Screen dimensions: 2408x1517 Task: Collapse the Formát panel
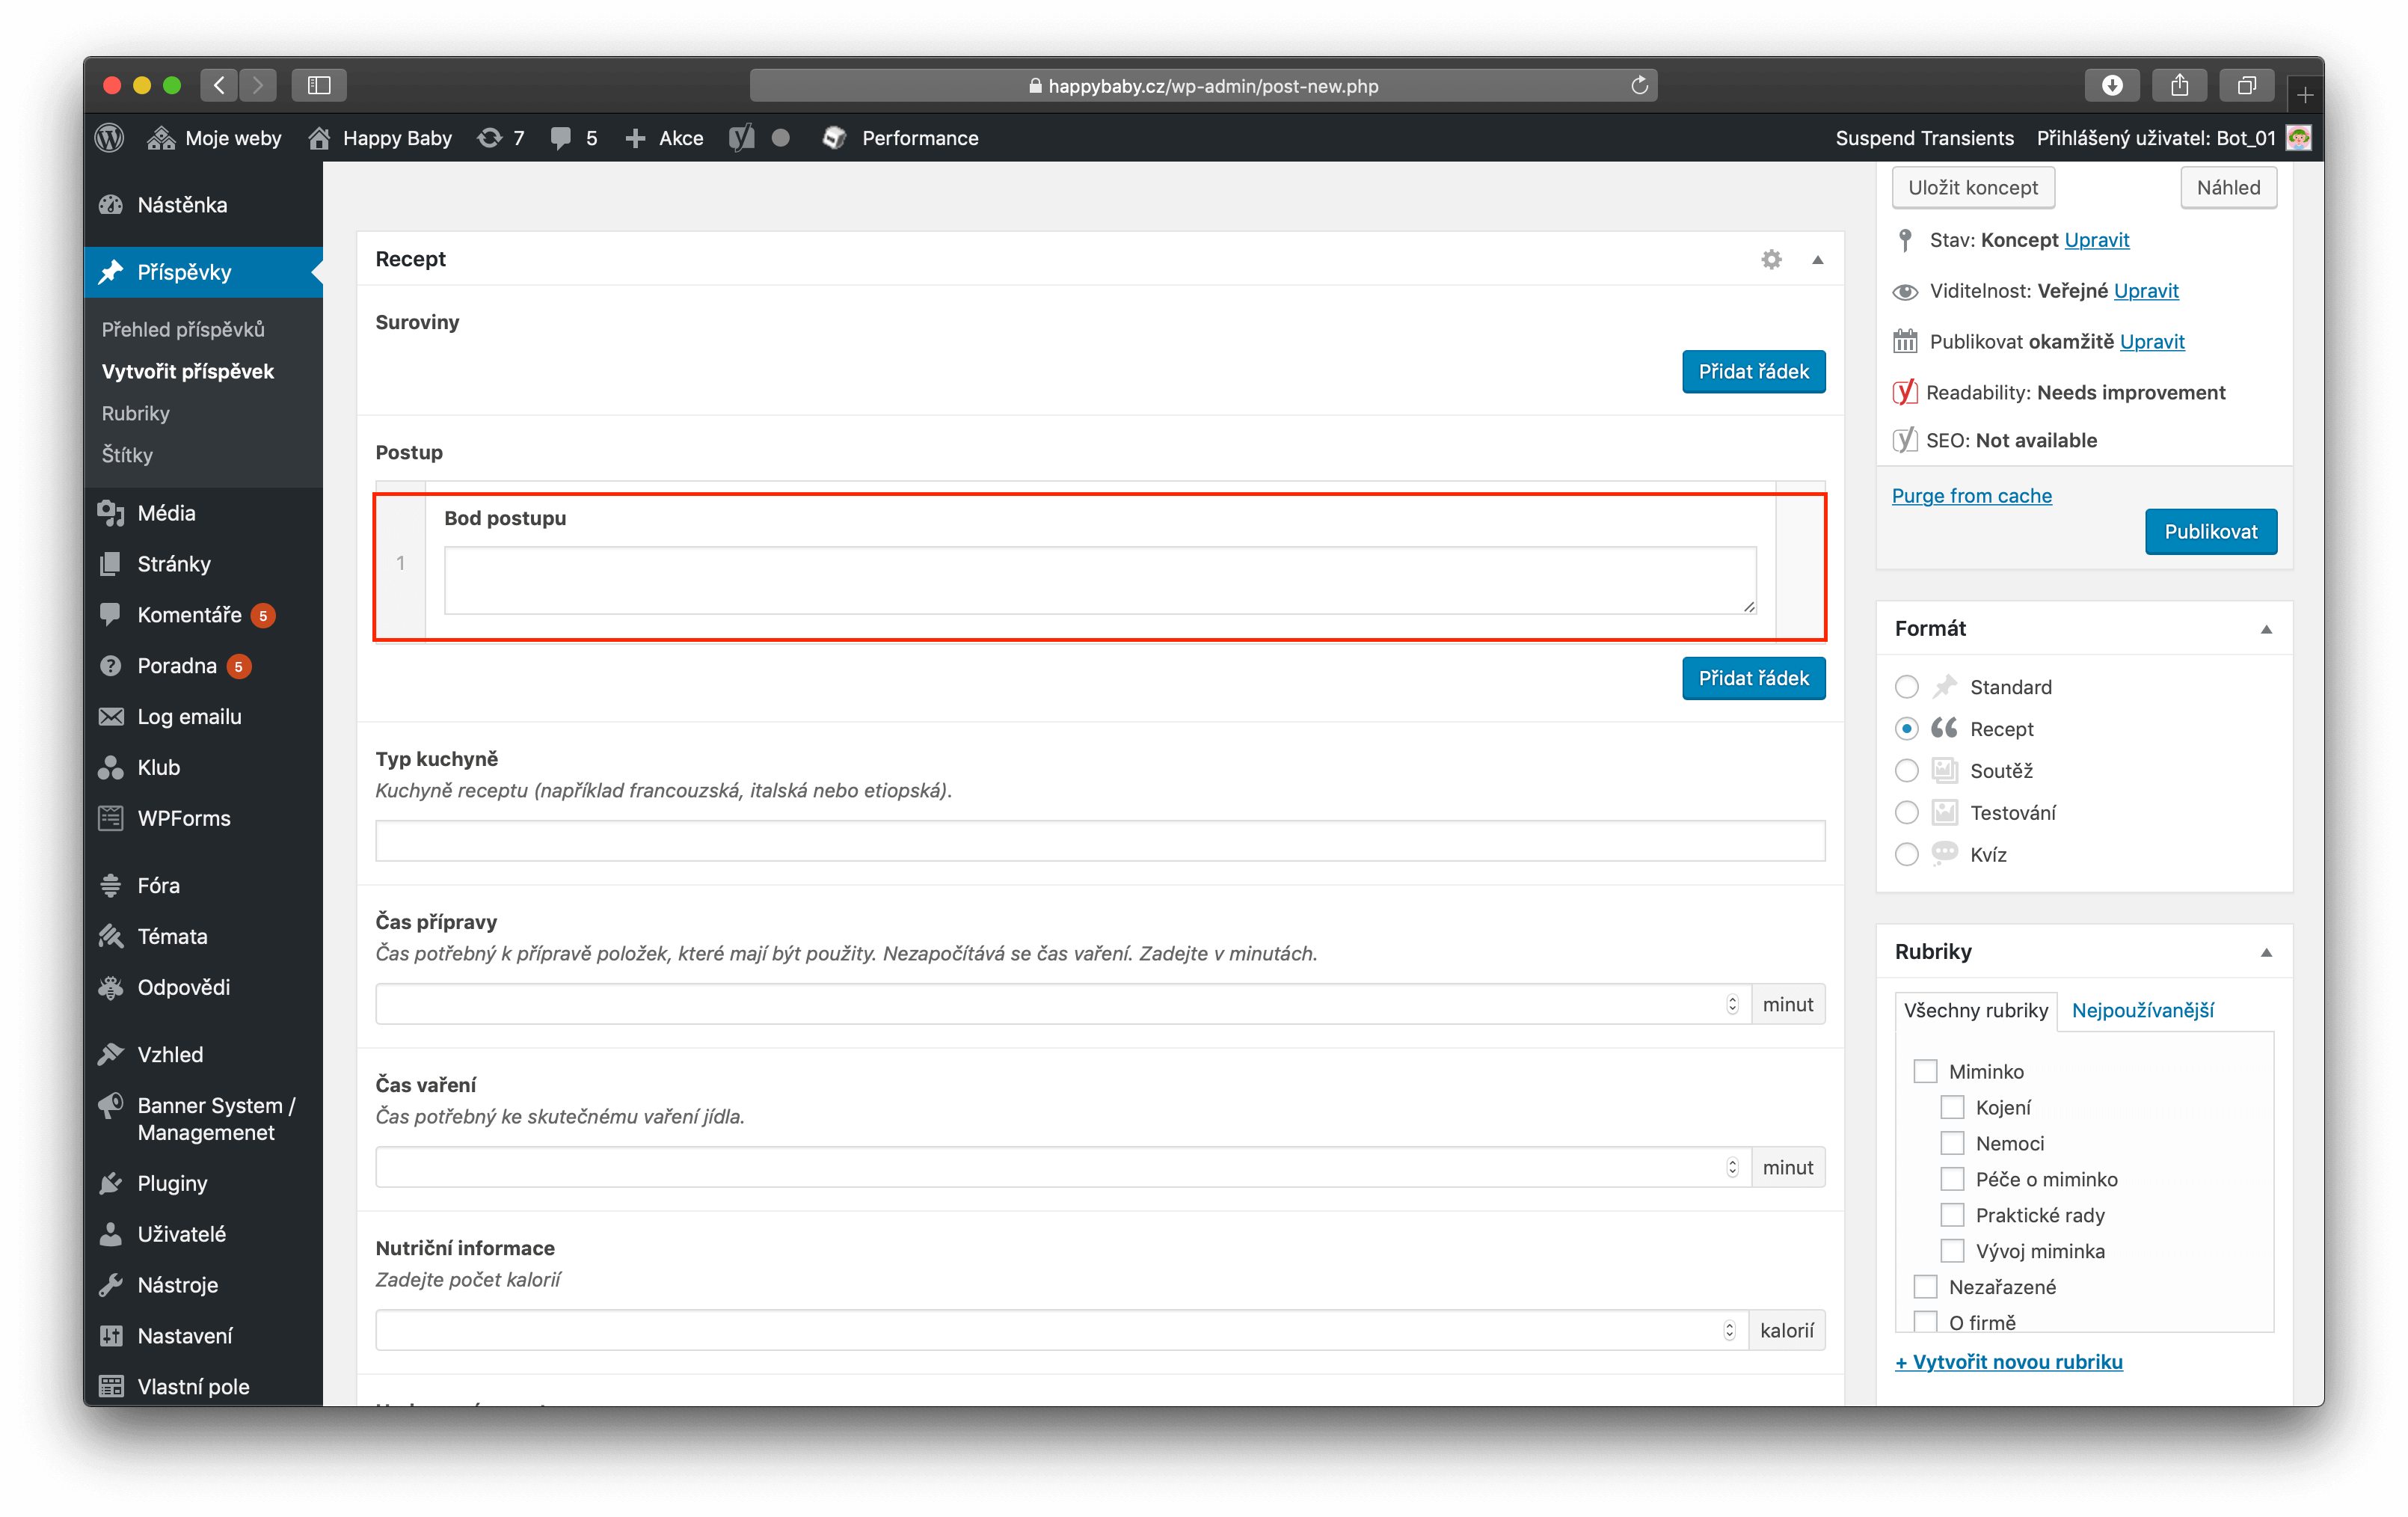point(2266,629)
